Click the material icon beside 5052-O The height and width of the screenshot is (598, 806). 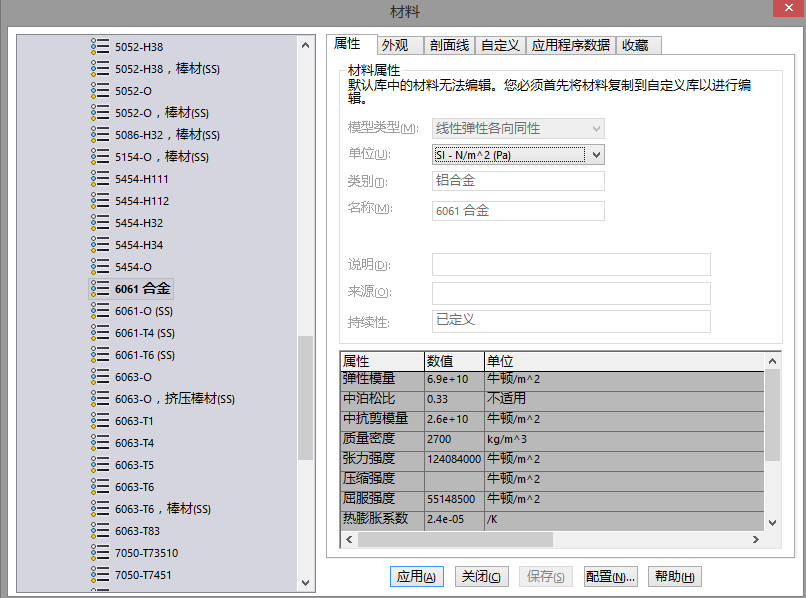100,90
